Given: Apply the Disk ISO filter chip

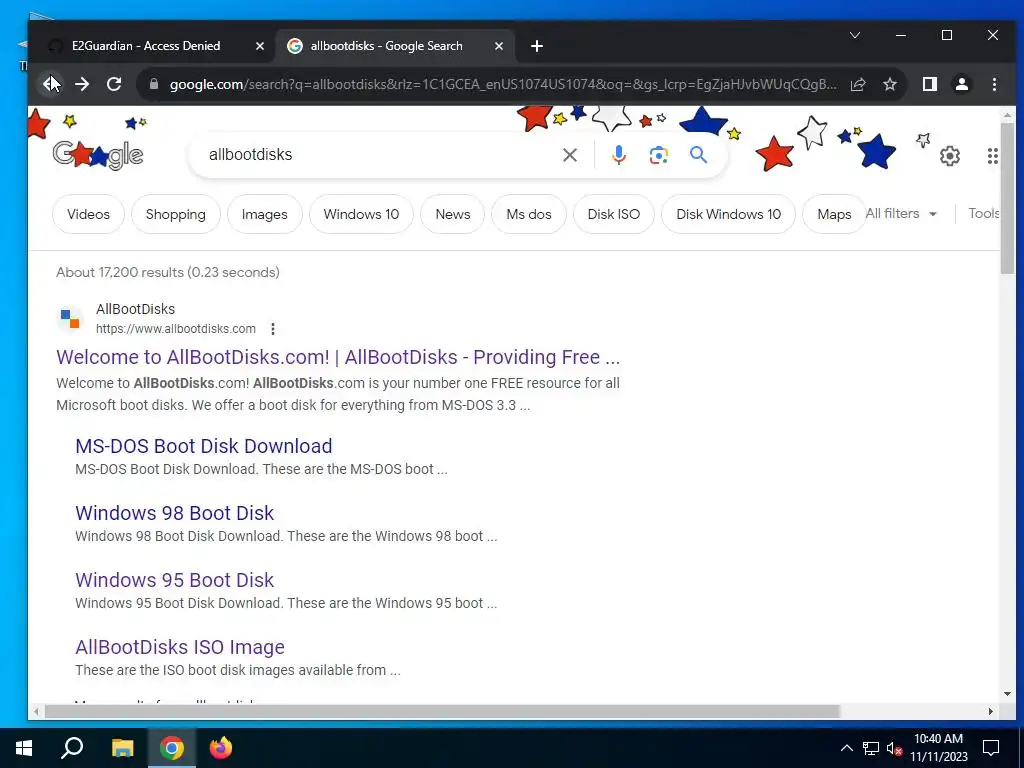Looking at the screenshot, I should coord(614,214).
